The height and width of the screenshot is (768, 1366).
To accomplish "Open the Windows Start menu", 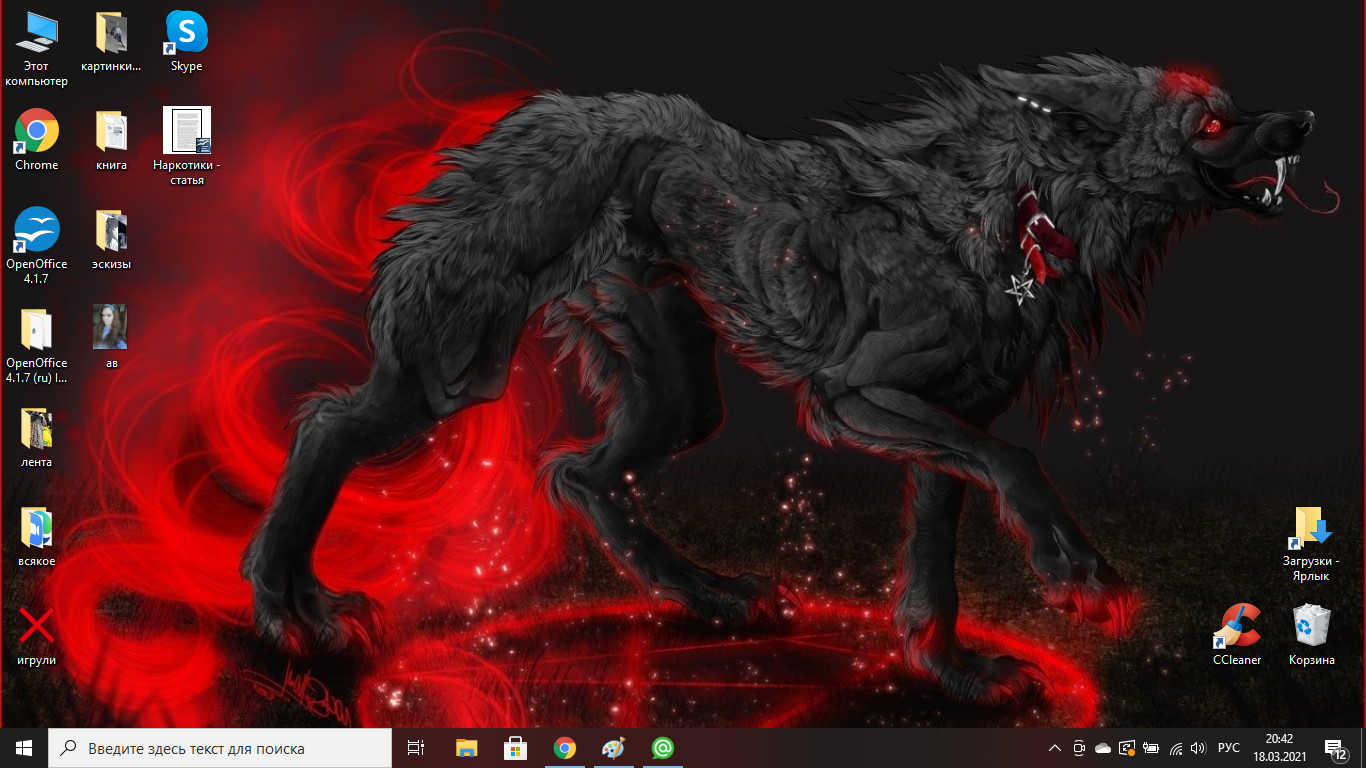I will pos(24,748).
